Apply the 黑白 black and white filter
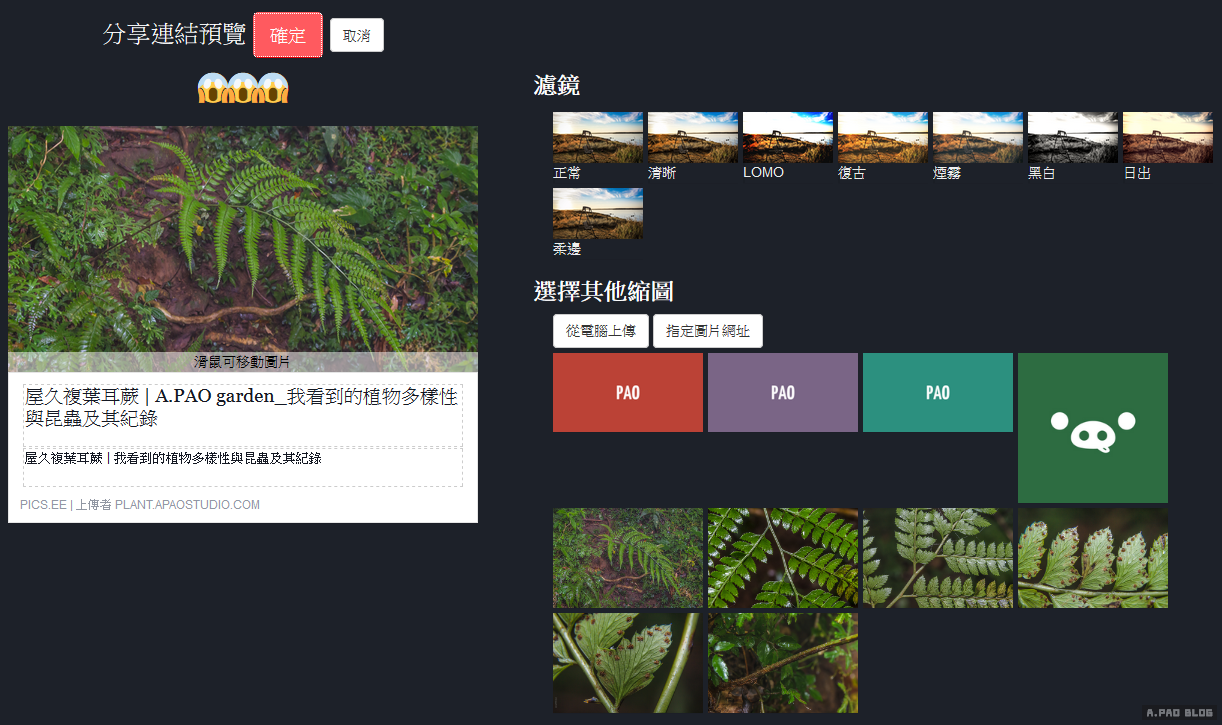Viewport: 1222px width, 725px height. (1072, 137)
